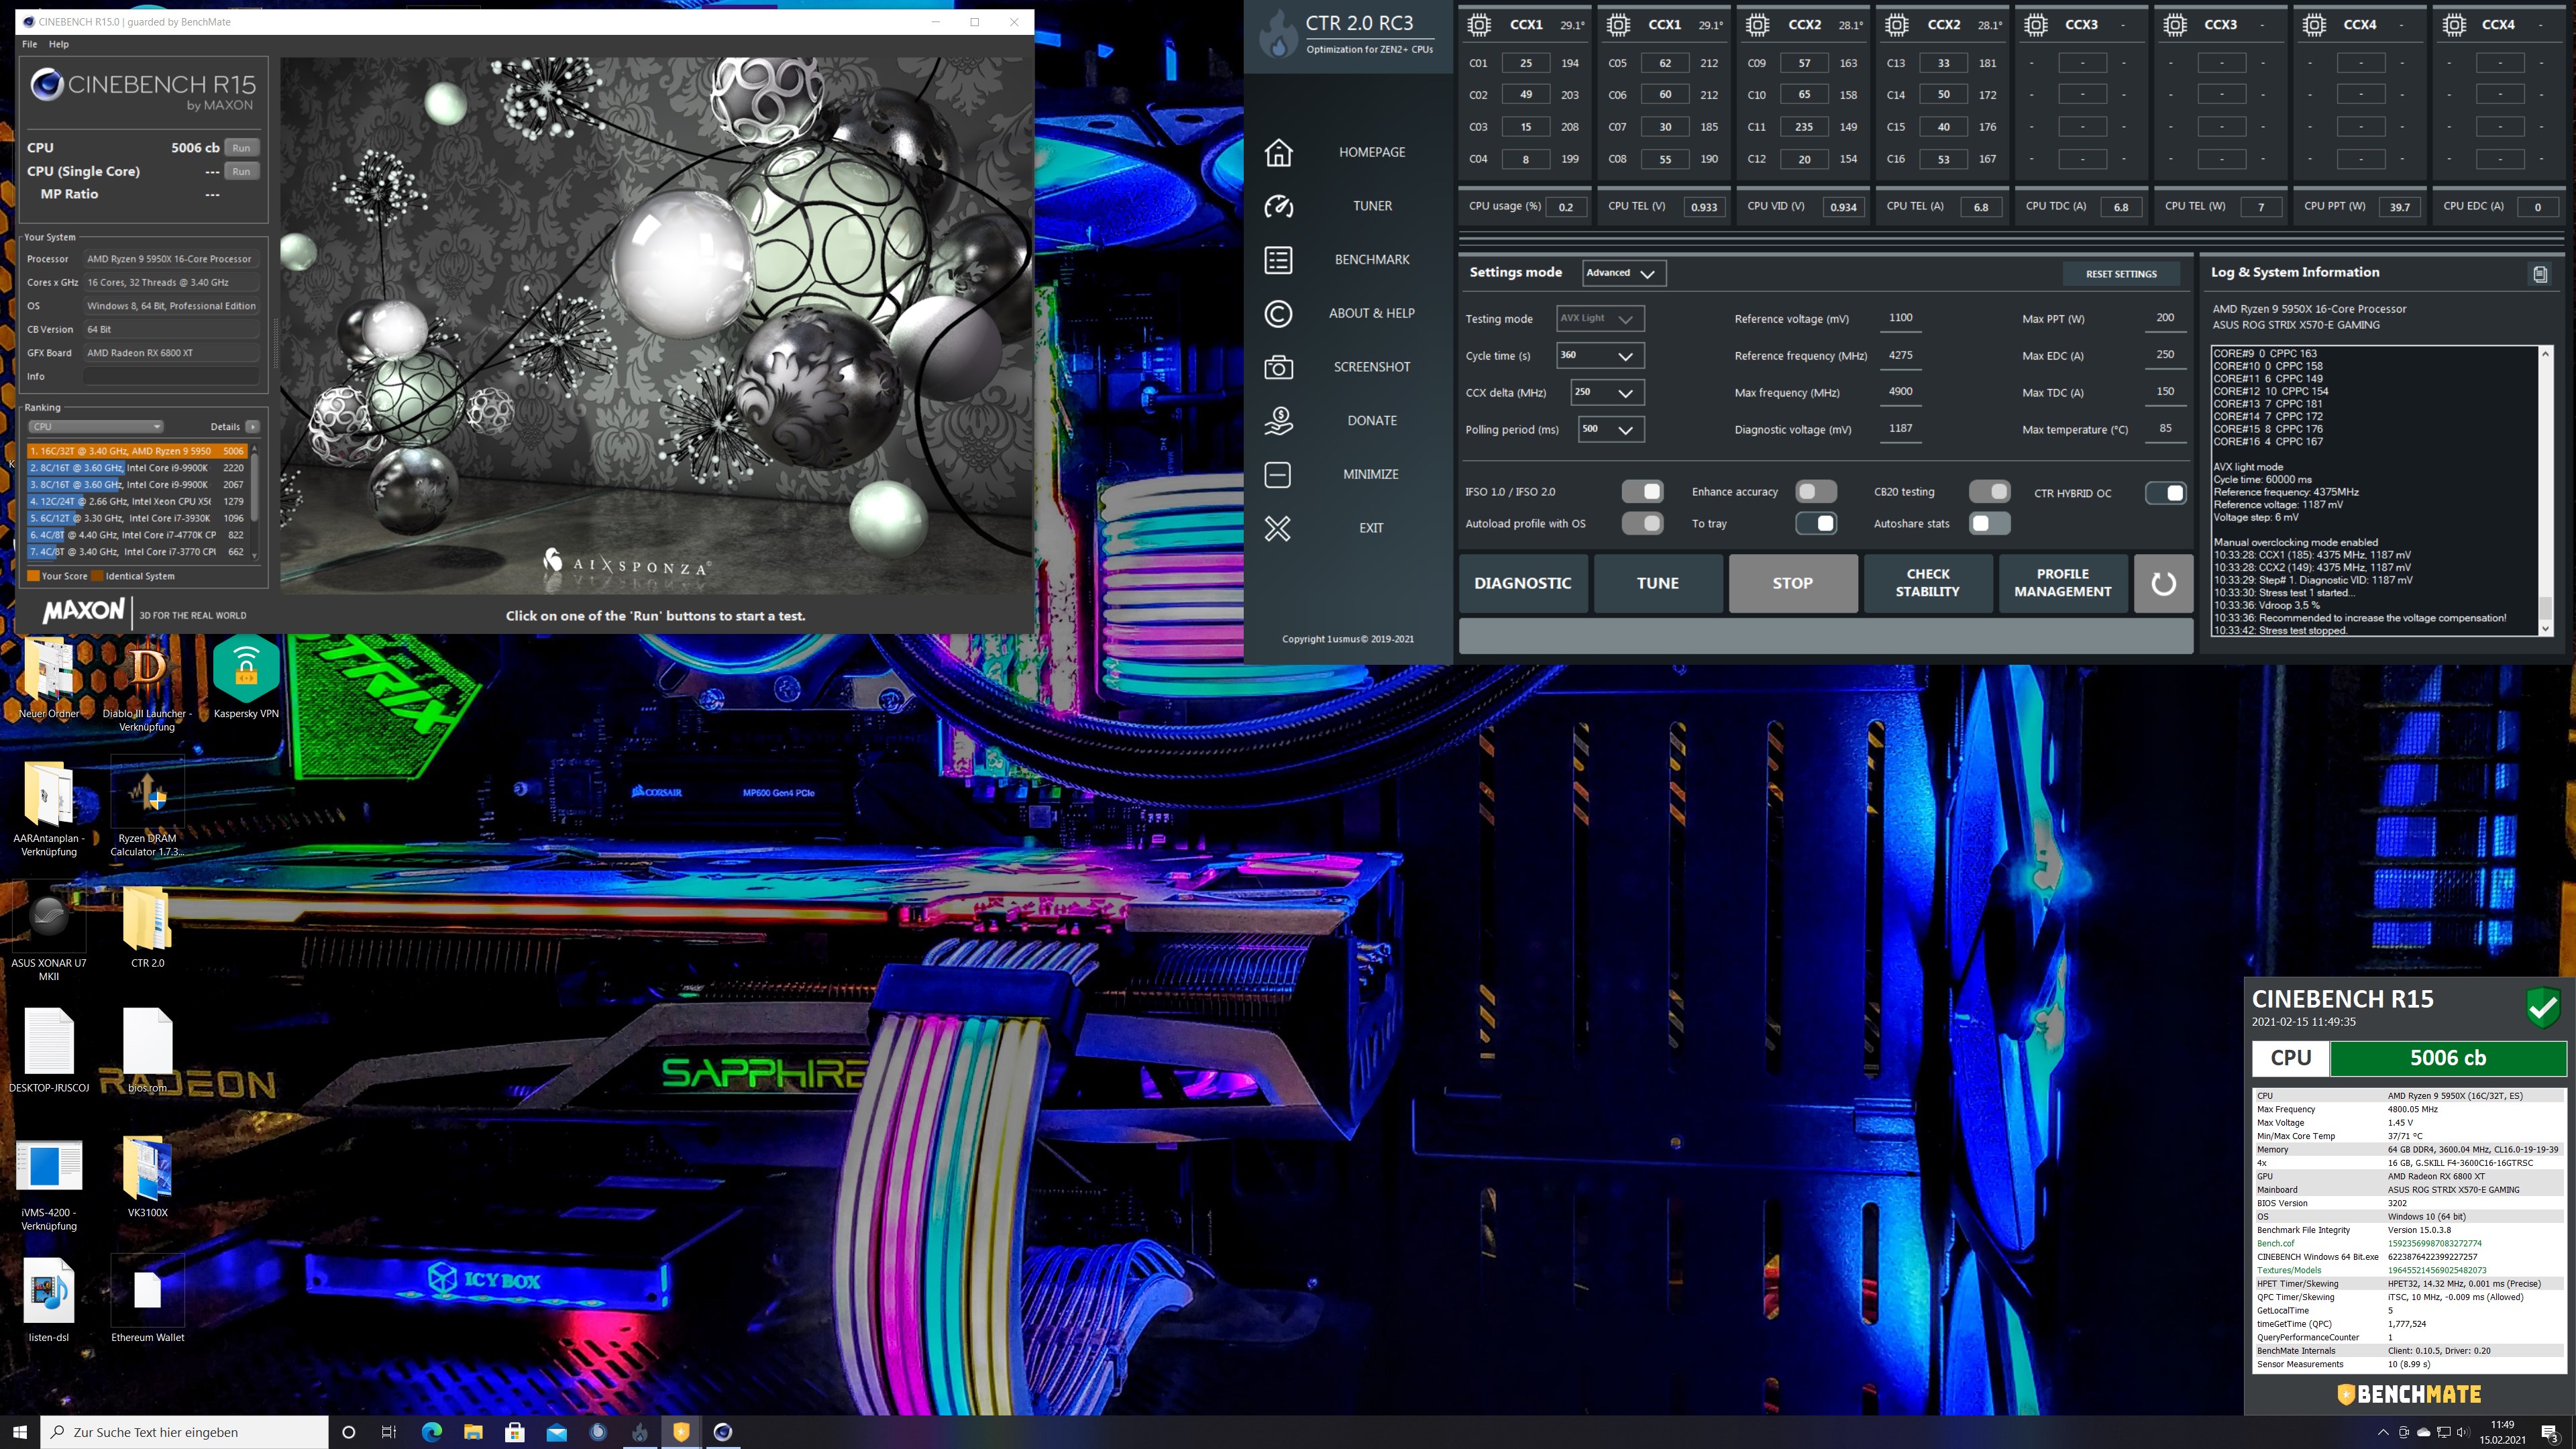Viewport: 2576px width, 1449px height.
Task: Click Max frequency (MHz) input field
Action: [x=1901, y=393]
